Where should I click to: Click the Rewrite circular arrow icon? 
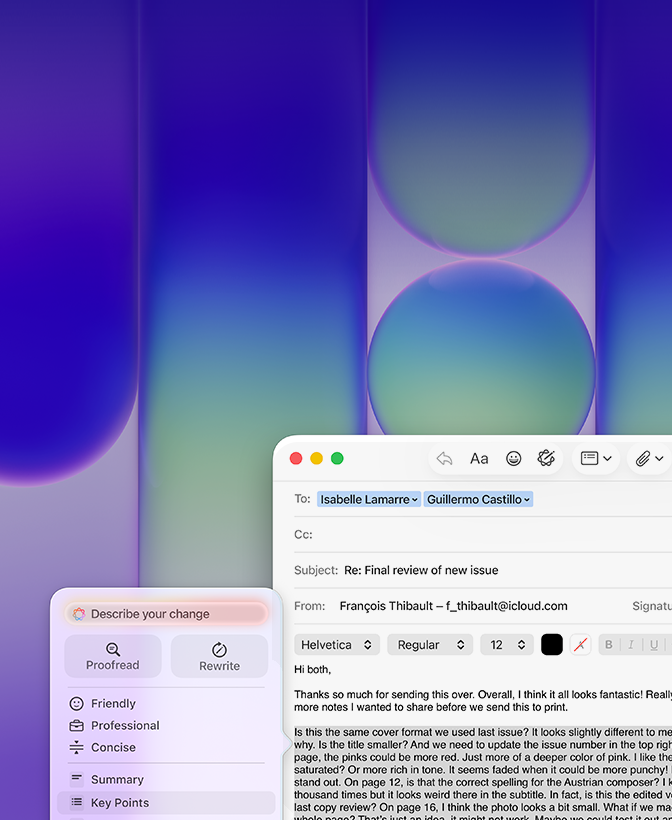click(219, 650)
